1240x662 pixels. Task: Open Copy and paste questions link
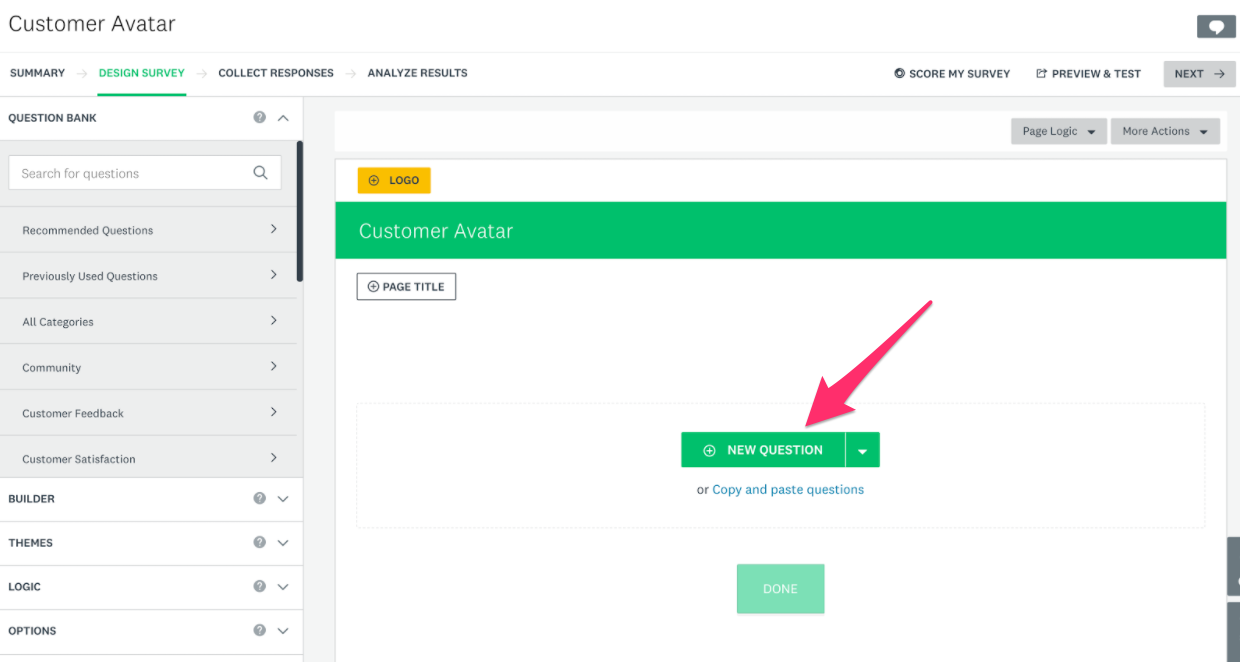(x=788, y=490)
